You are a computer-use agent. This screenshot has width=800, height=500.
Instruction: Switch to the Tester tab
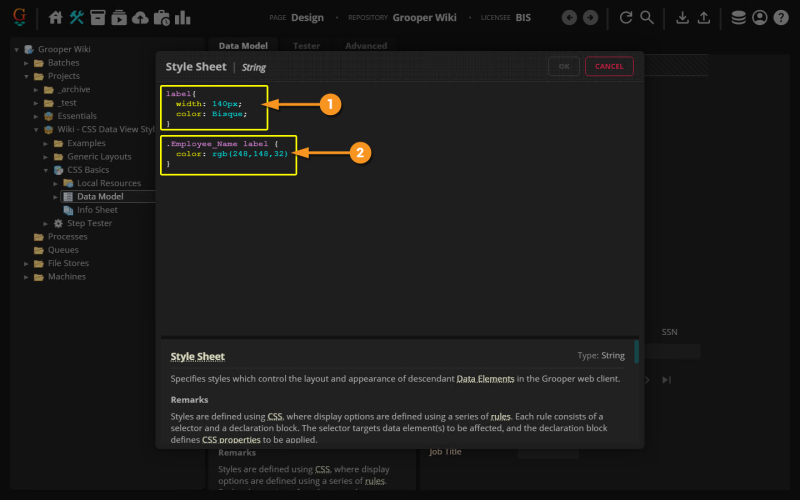(306, 45)
